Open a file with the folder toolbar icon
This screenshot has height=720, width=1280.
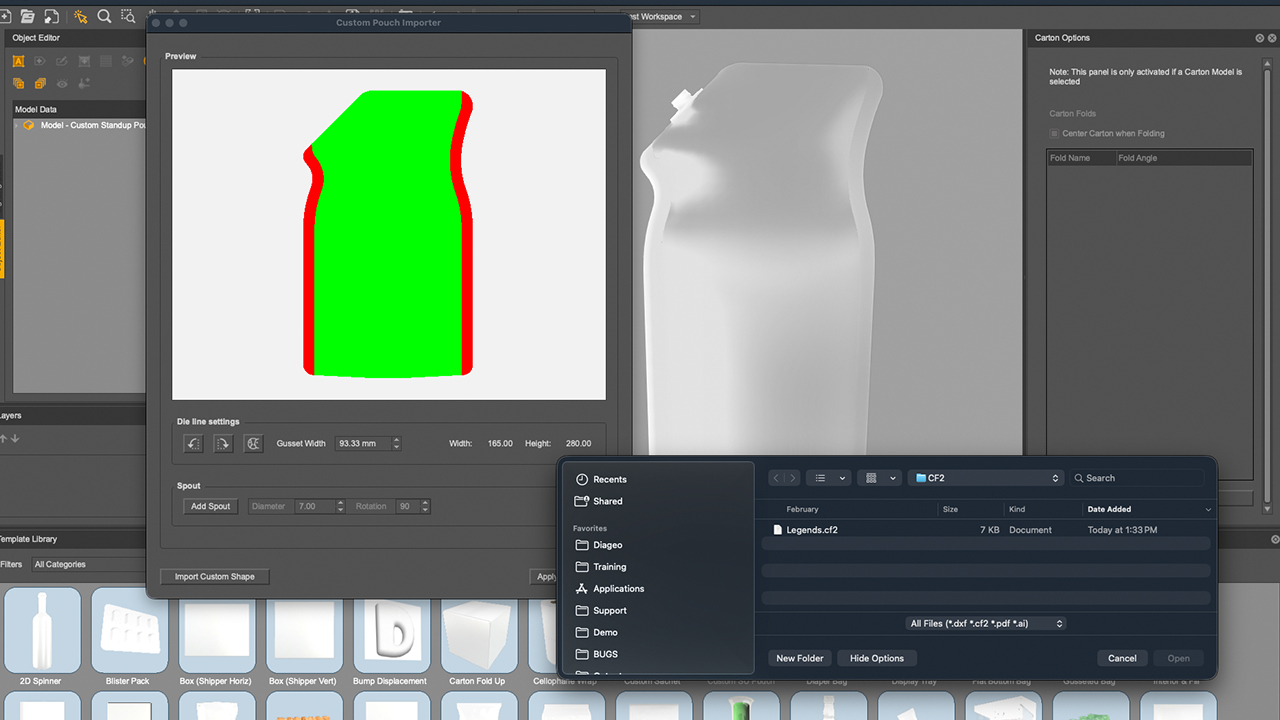tap(27, 16)
